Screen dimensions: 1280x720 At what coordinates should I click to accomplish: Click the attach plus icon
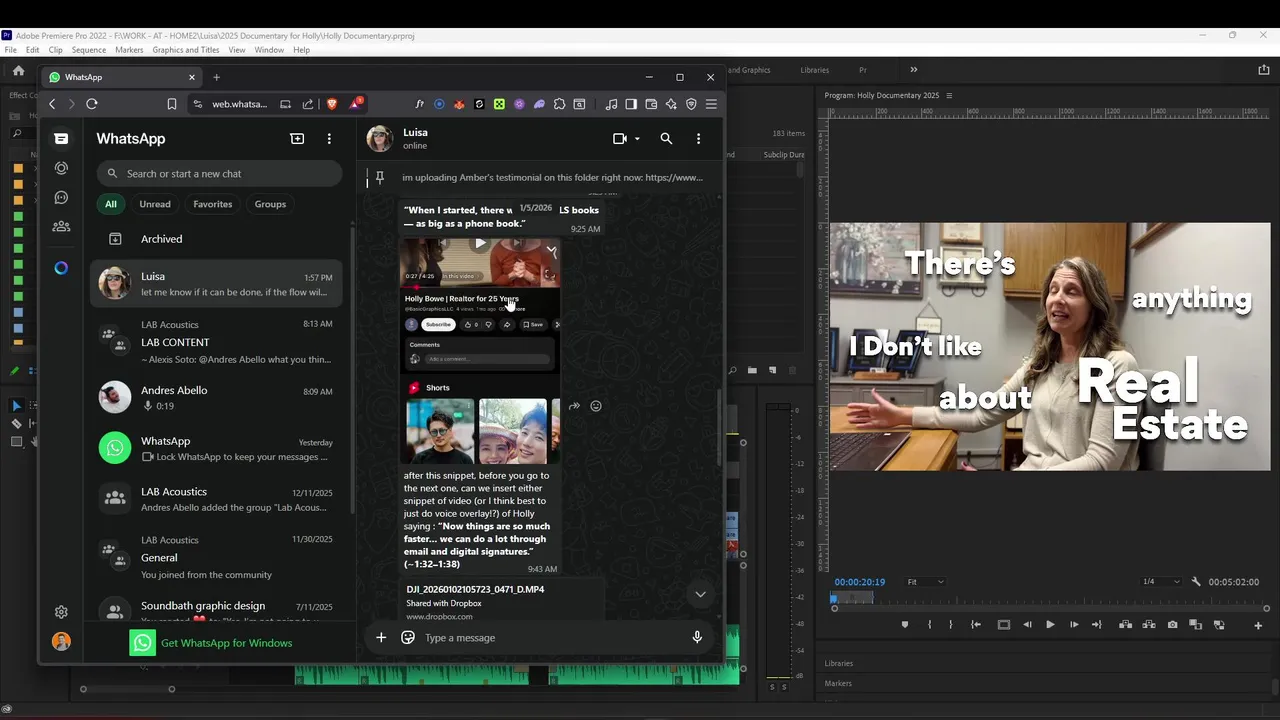point(381,637)
